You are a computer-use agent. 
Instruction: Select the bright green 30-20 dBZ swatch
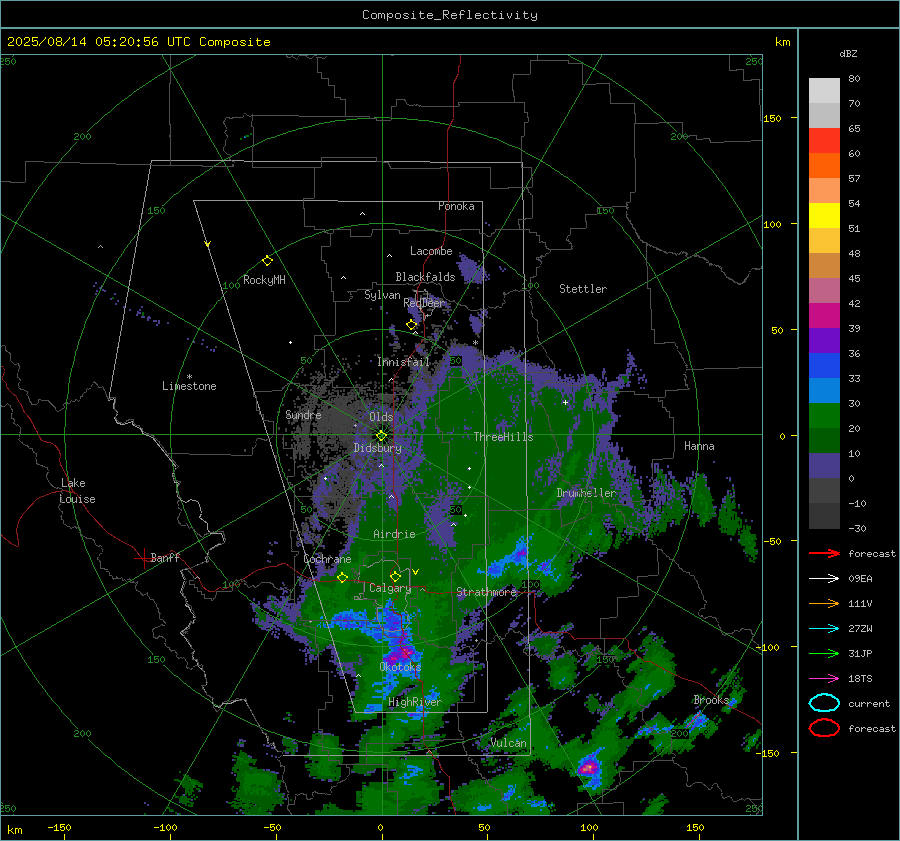[x=824, y=415]
